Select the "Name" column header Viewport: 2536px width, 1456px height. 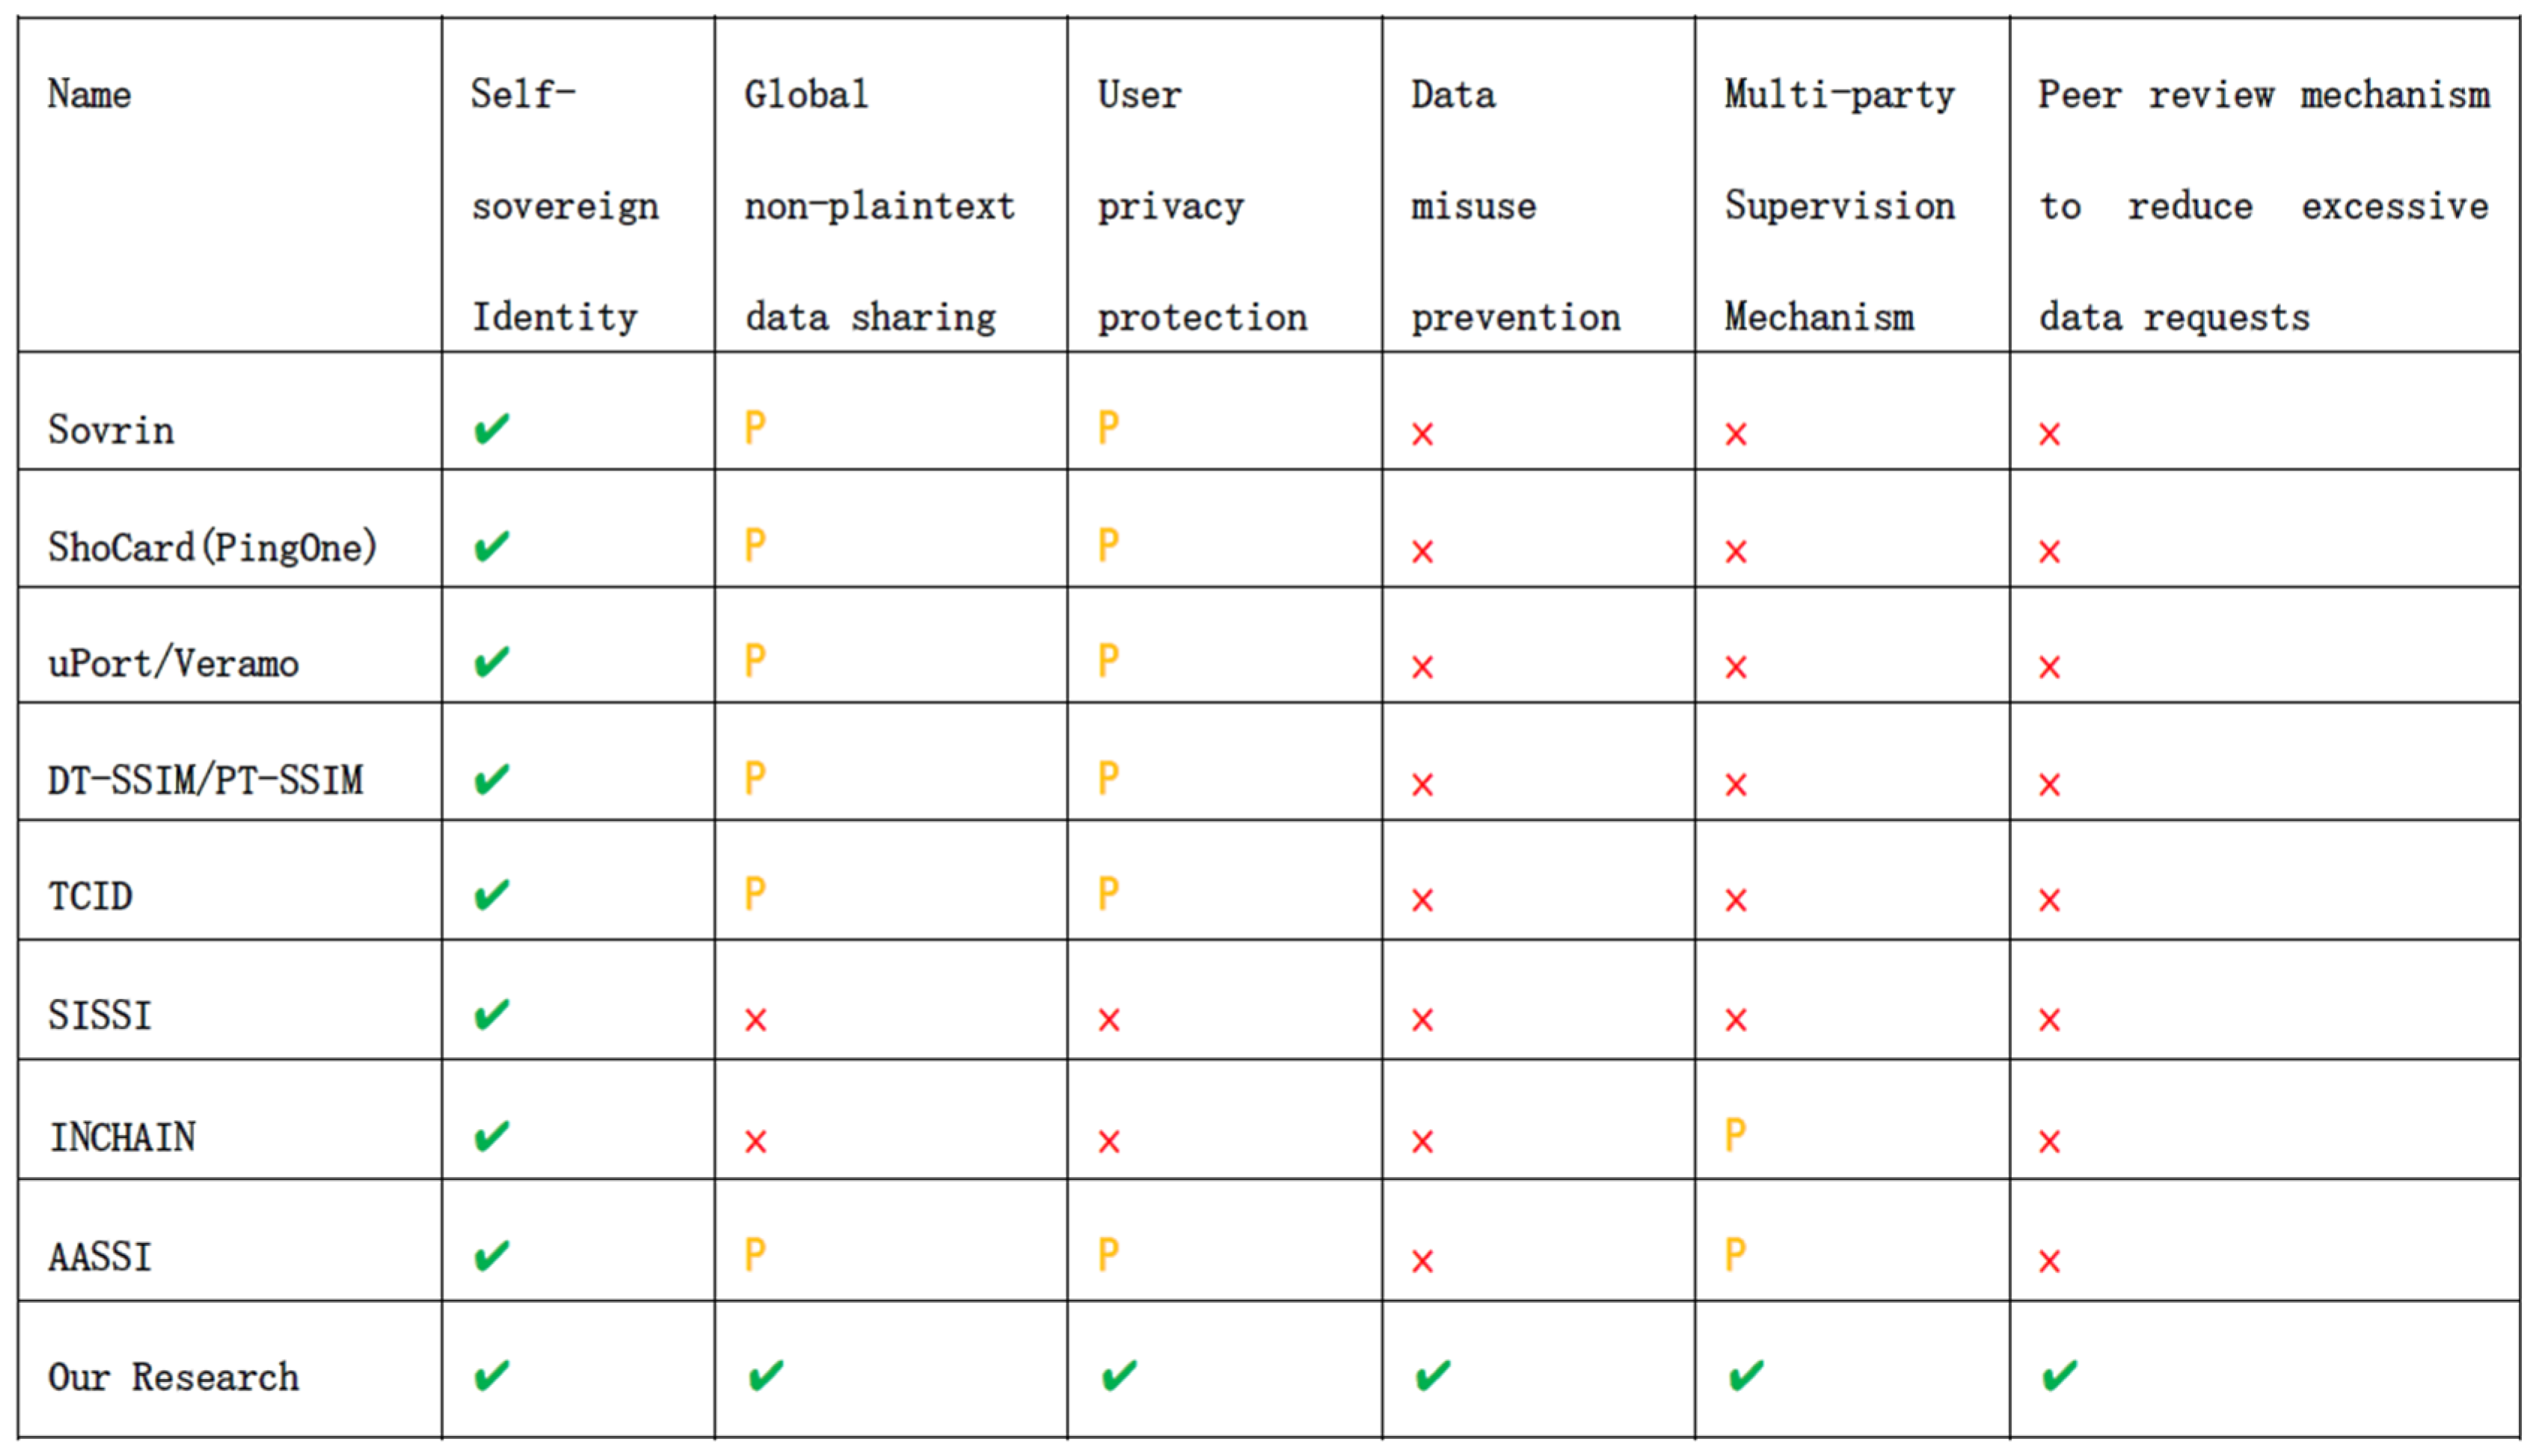click(x=90, y=95)
